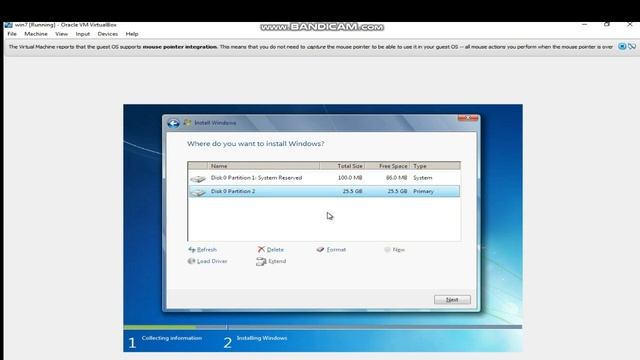Viewport: 640px width, 360px height.
Task: Click the Extend partition icon
Action: pyautogui.click(x=261, y=262)
